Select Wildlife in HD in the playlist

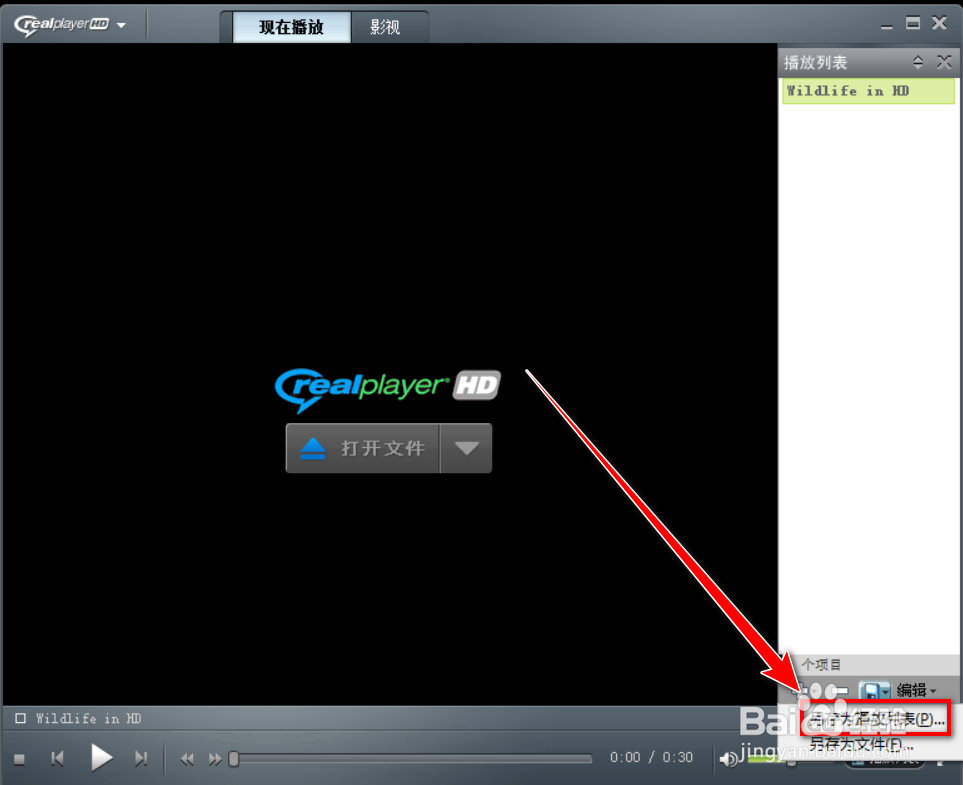point(868,91)
